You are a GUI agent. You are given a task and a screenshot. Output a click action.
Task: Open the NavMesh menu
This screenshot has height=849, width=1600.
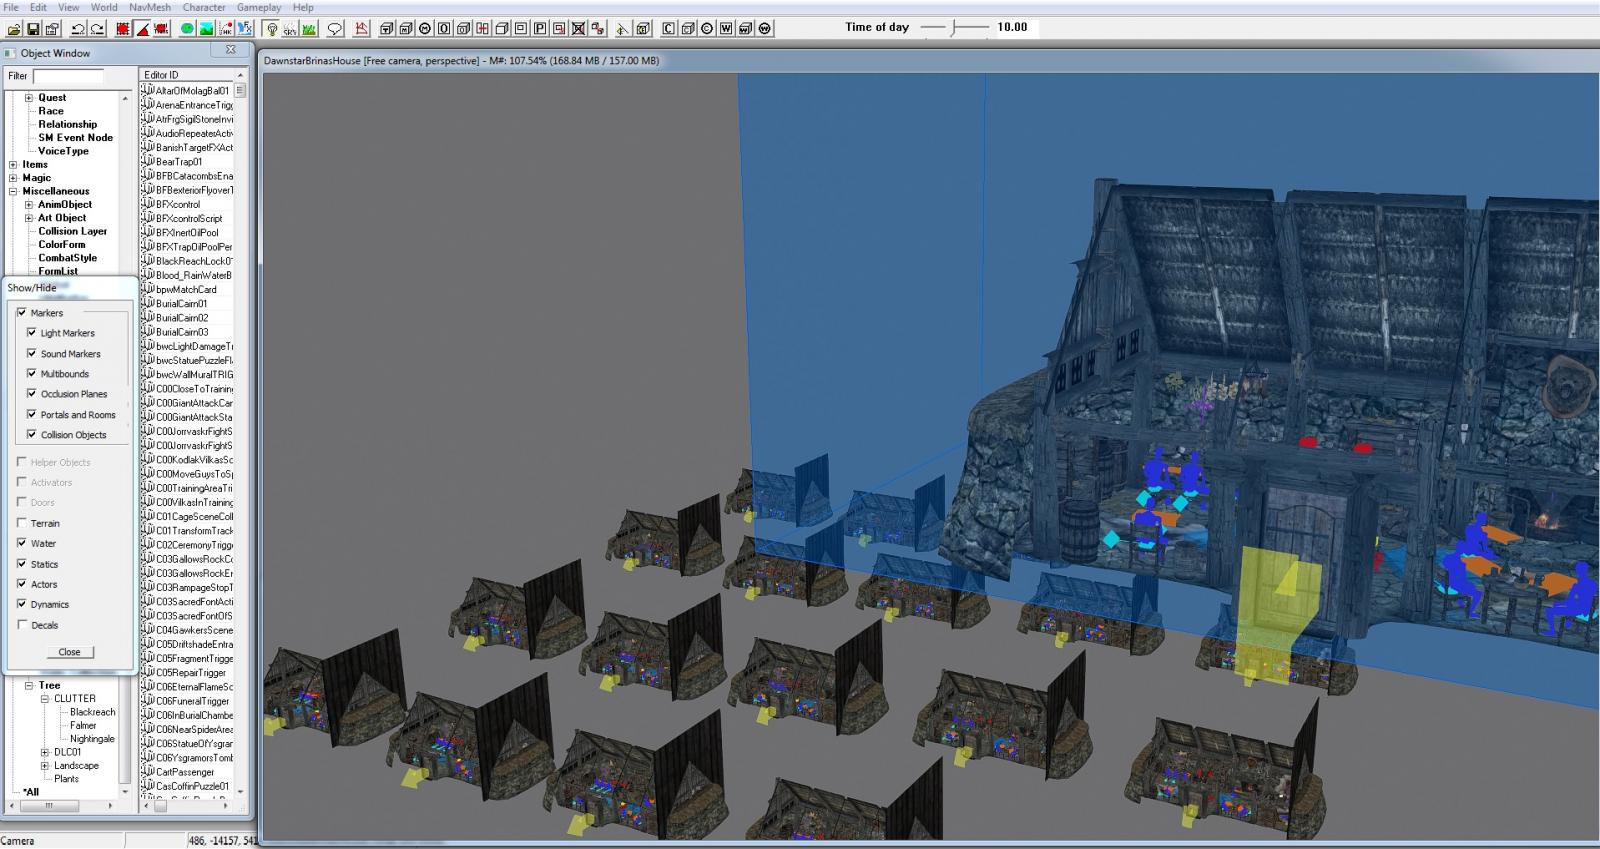(150, 7)
